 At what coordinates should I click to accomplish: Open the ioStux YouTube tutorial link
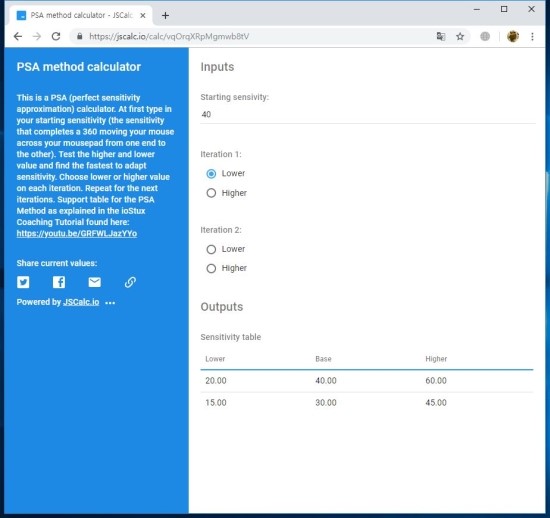point(77,234)
